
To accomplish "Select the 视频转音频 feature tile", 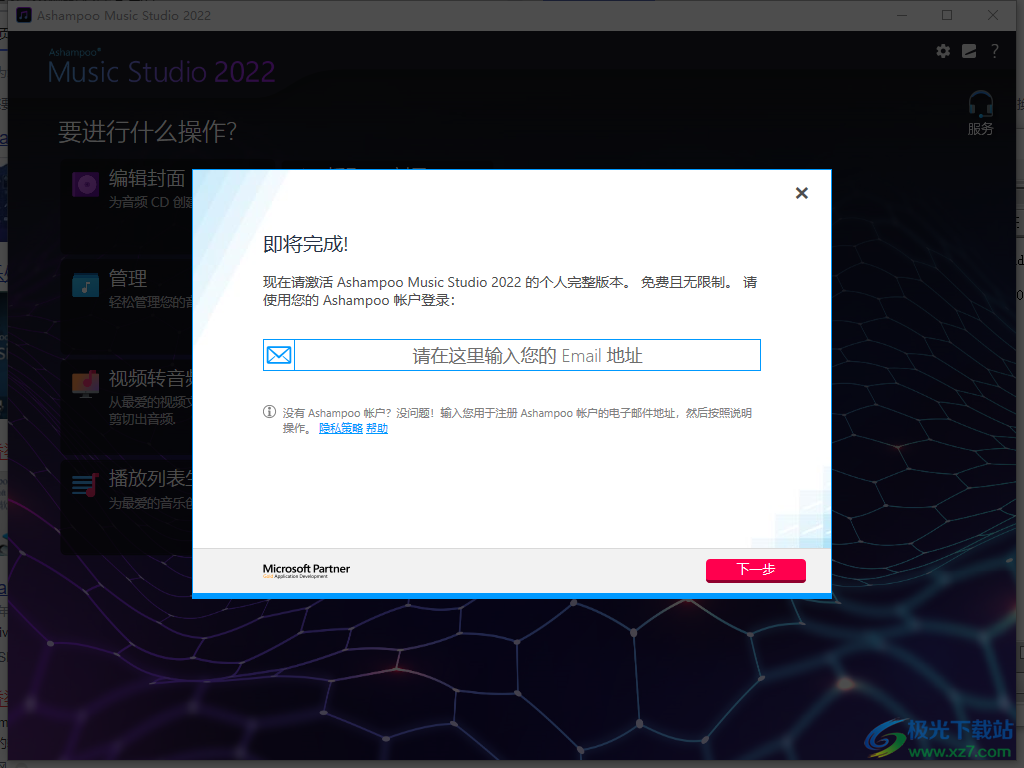I will tap(130, 405).
